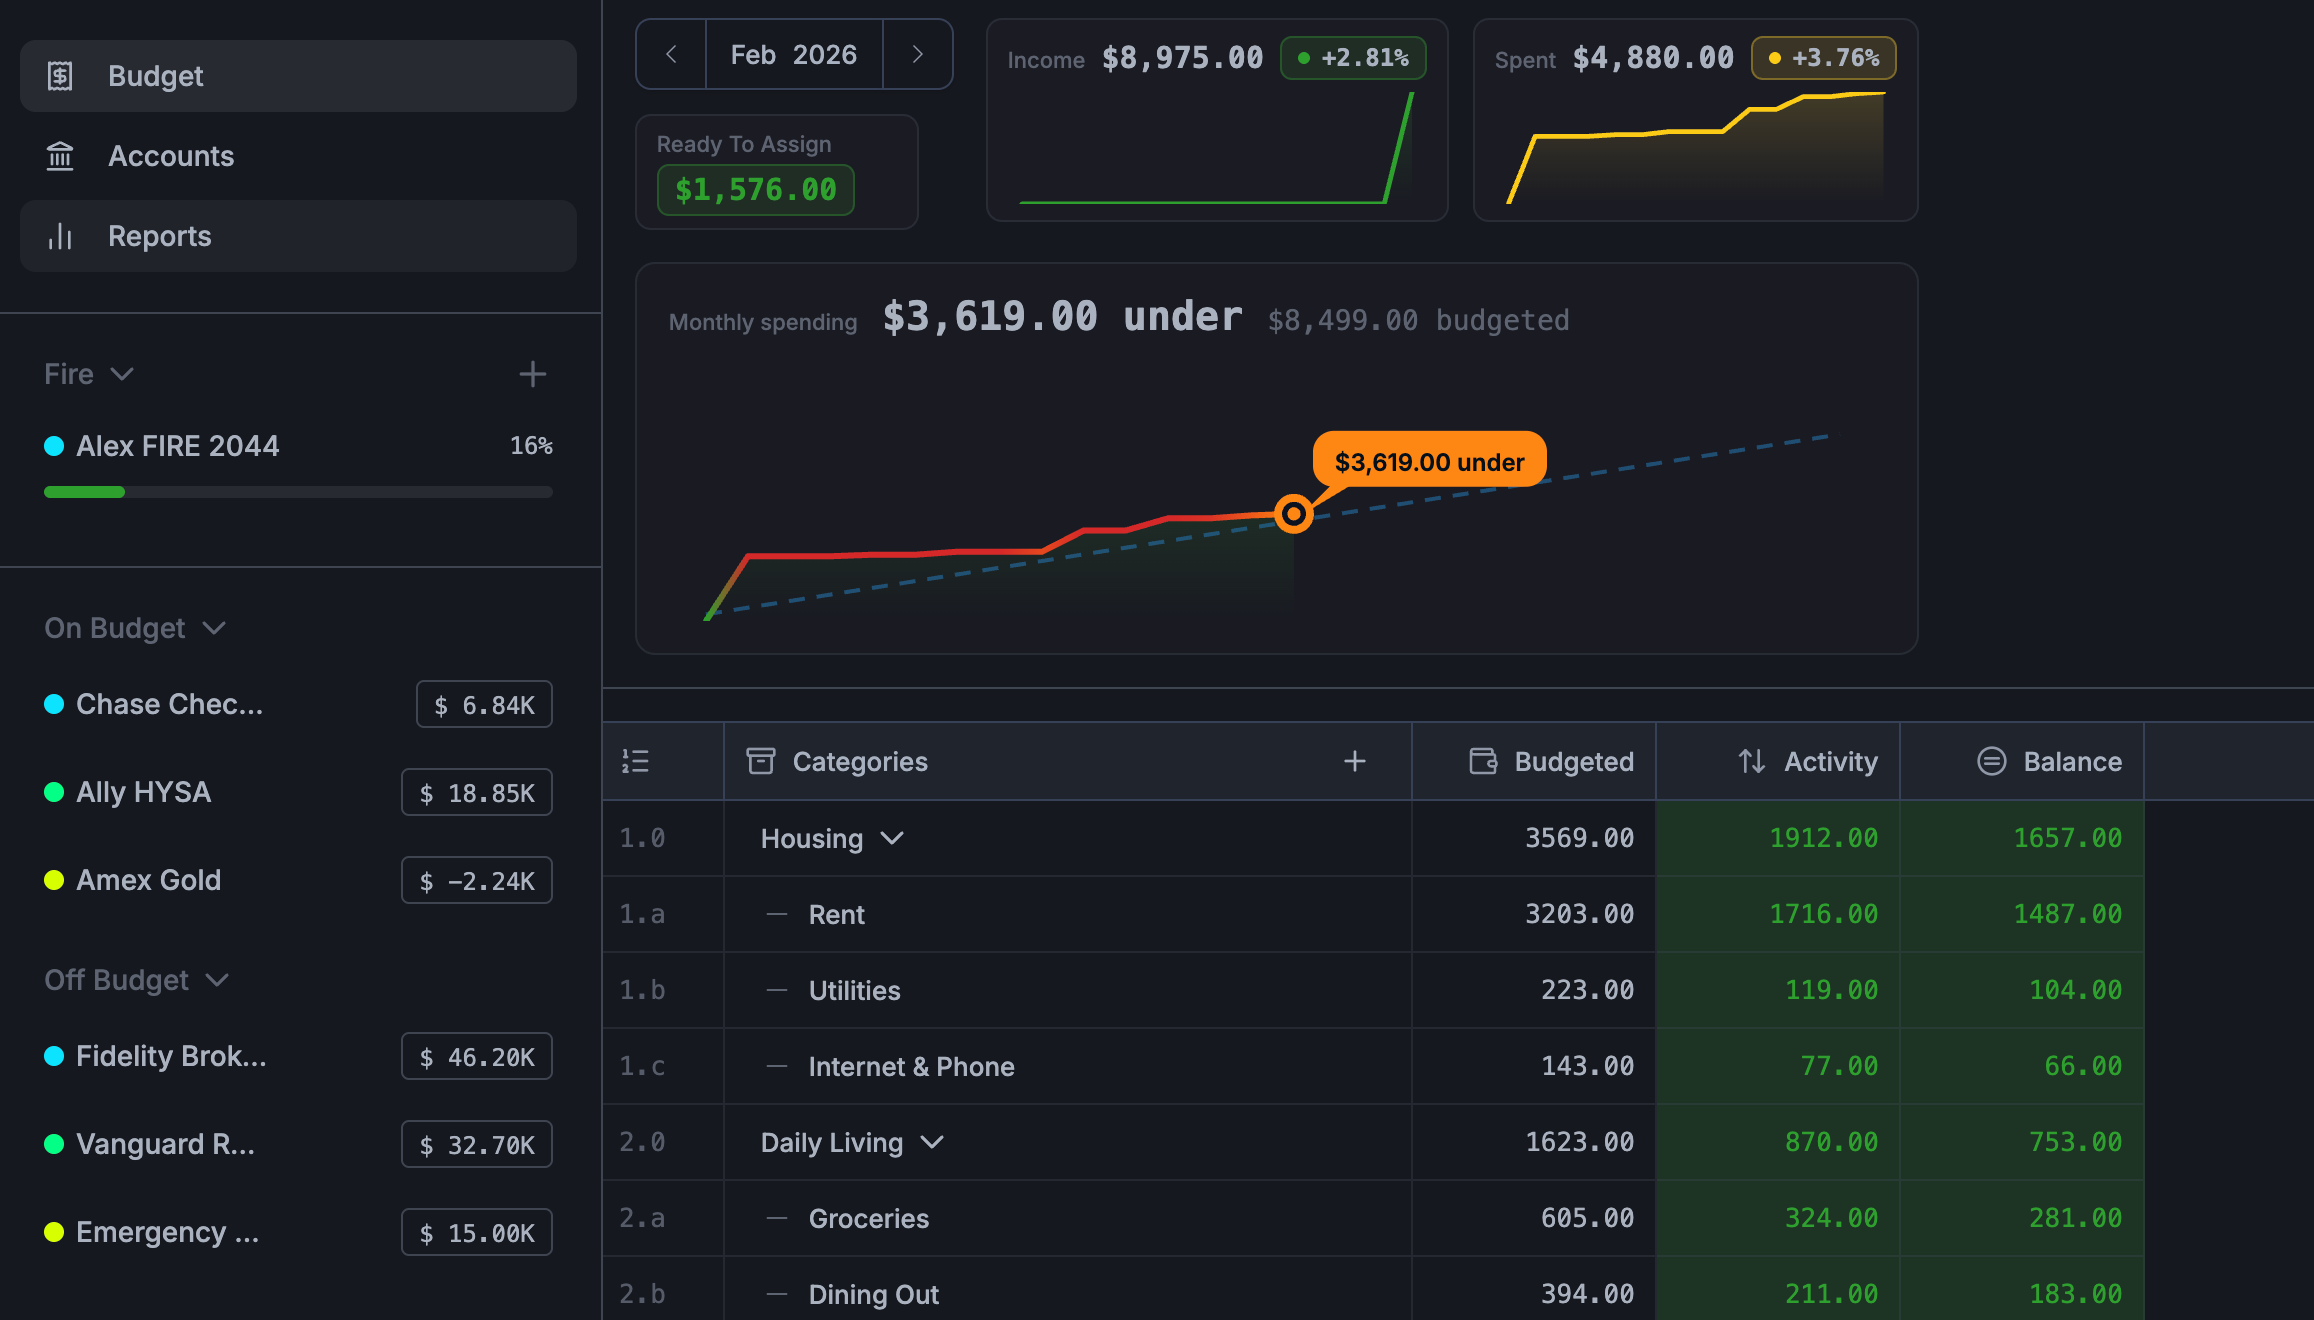Click the Accounts bank building icon
The image size is (2314, 1320).
coord(60,156)
